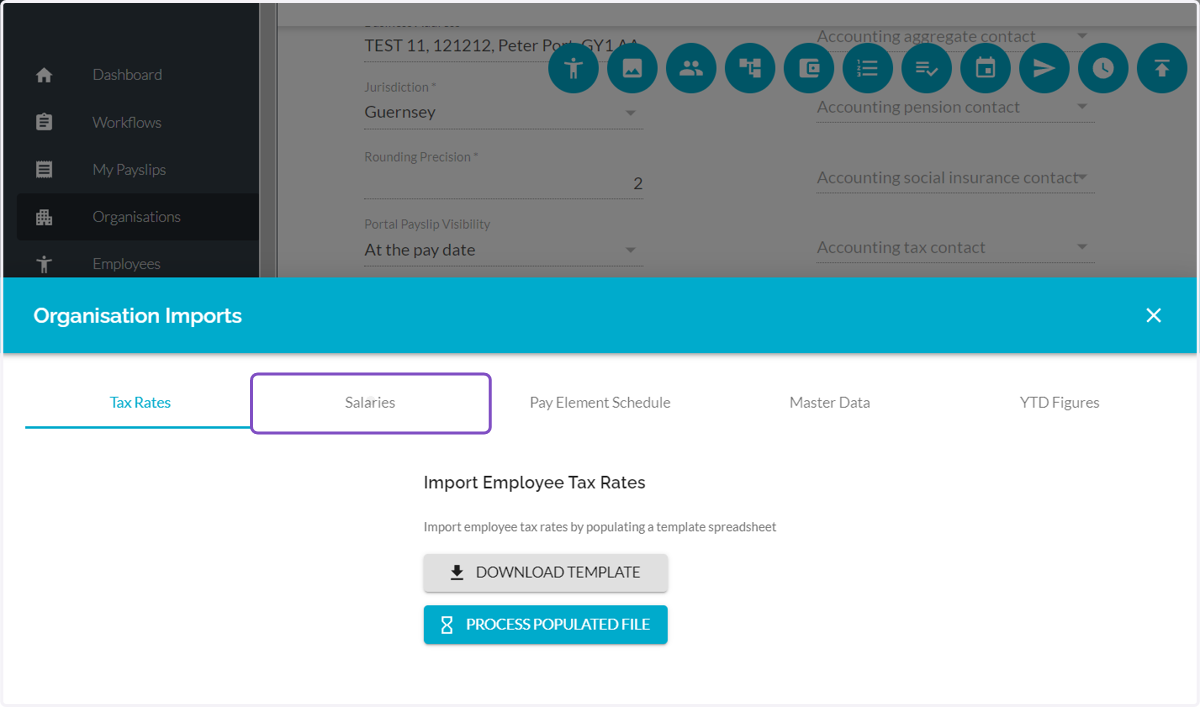Click the image picture round button
This screenshot has width=1200, height=707.
point(632,68)
